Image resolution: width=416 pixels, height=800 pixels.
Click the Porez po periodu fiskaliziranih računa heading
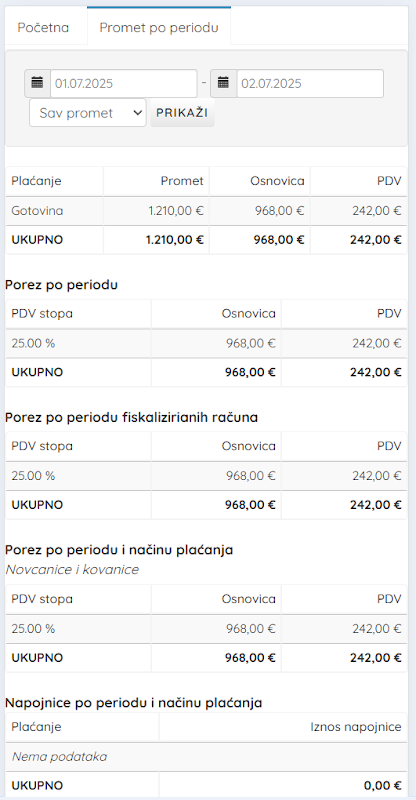click(x=131, y=417)
